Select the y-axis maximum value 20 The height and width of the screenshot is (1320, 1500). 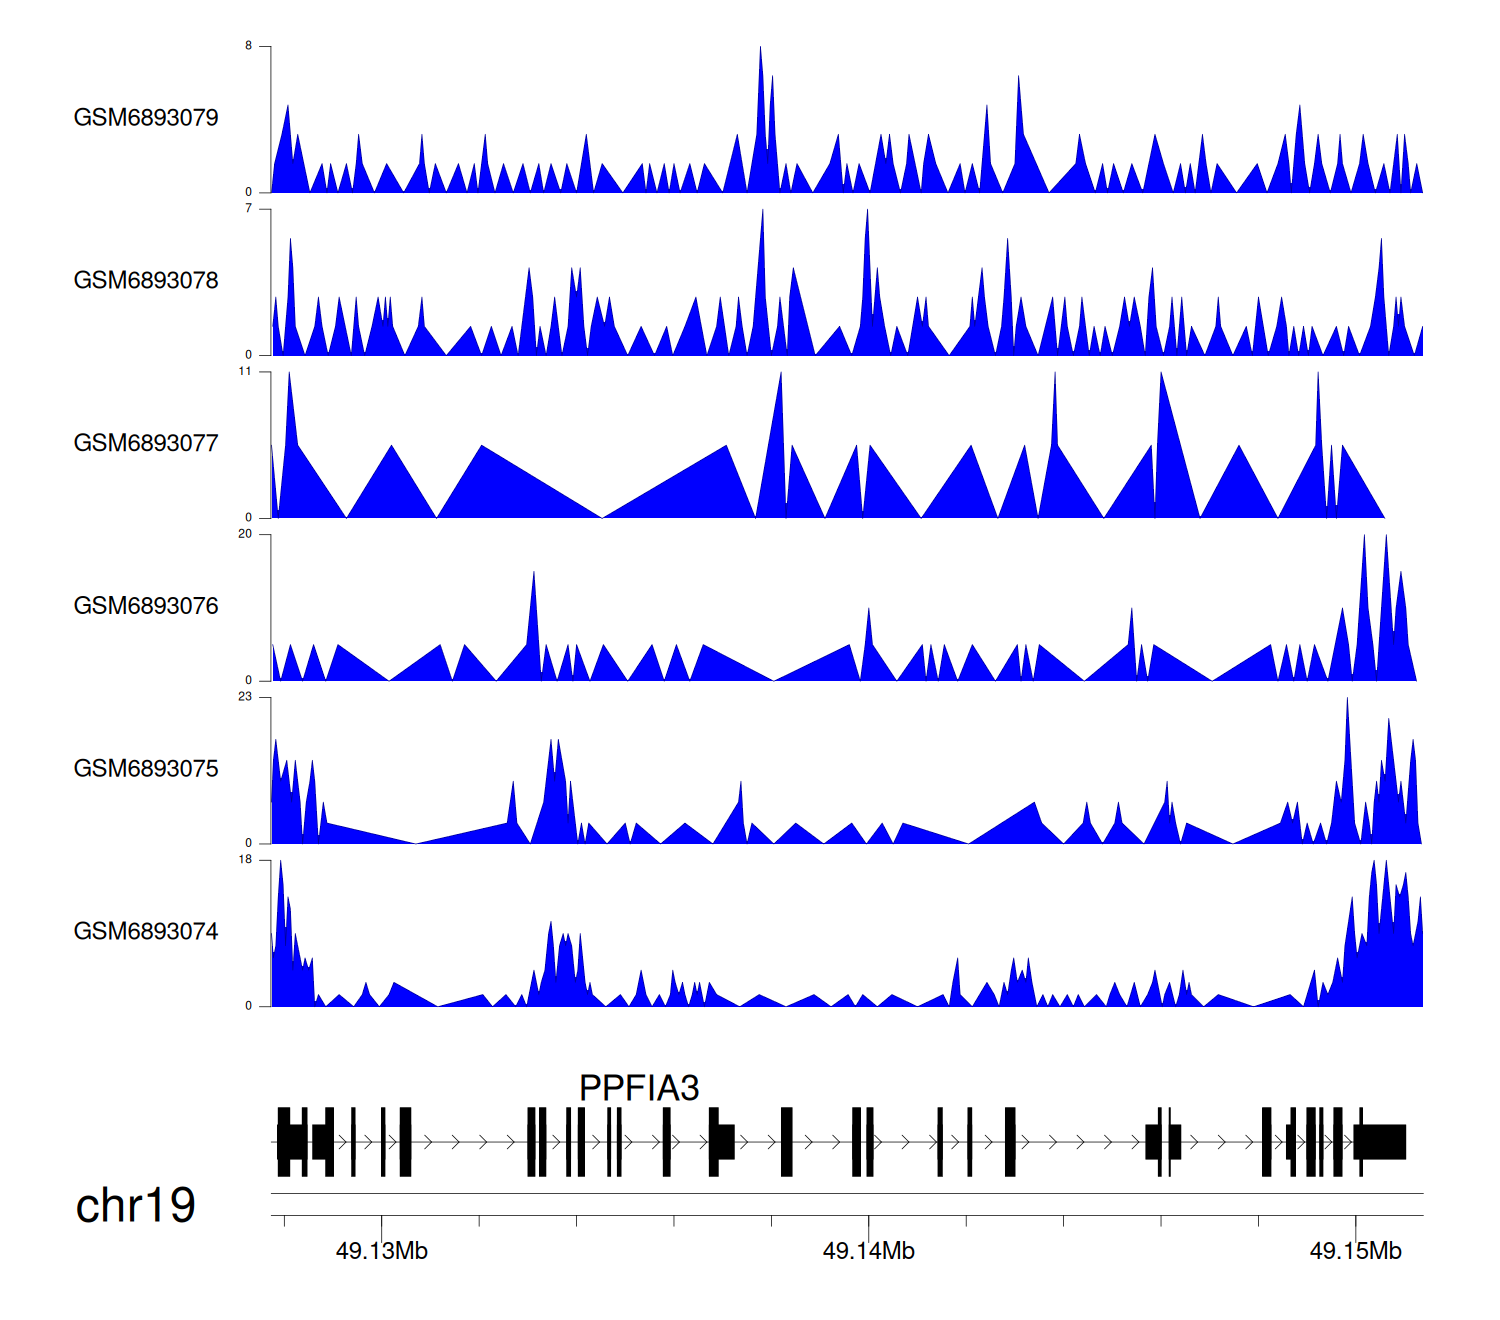tap(245, 534)
